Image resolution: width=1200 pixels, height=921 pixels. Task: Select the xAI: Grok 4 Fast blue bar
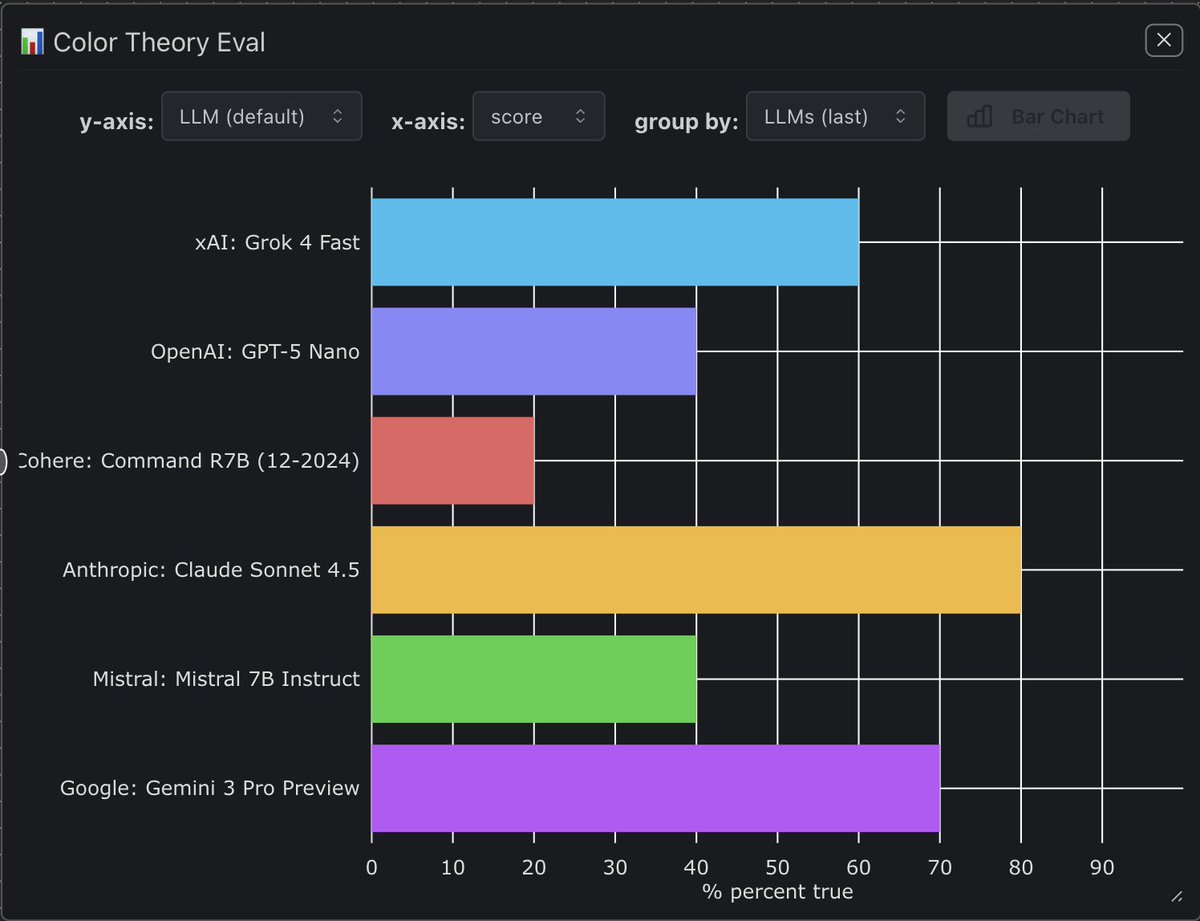(615, 242)
